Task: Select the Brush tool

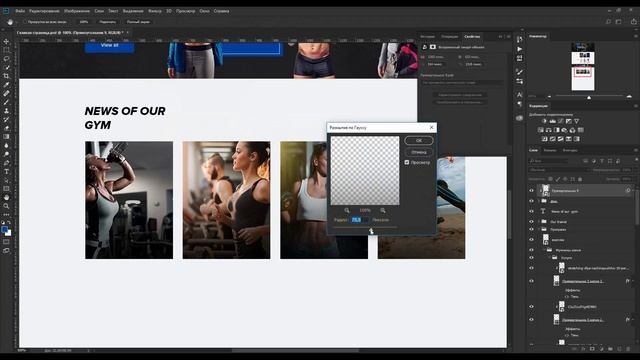Action: [6, 102]
